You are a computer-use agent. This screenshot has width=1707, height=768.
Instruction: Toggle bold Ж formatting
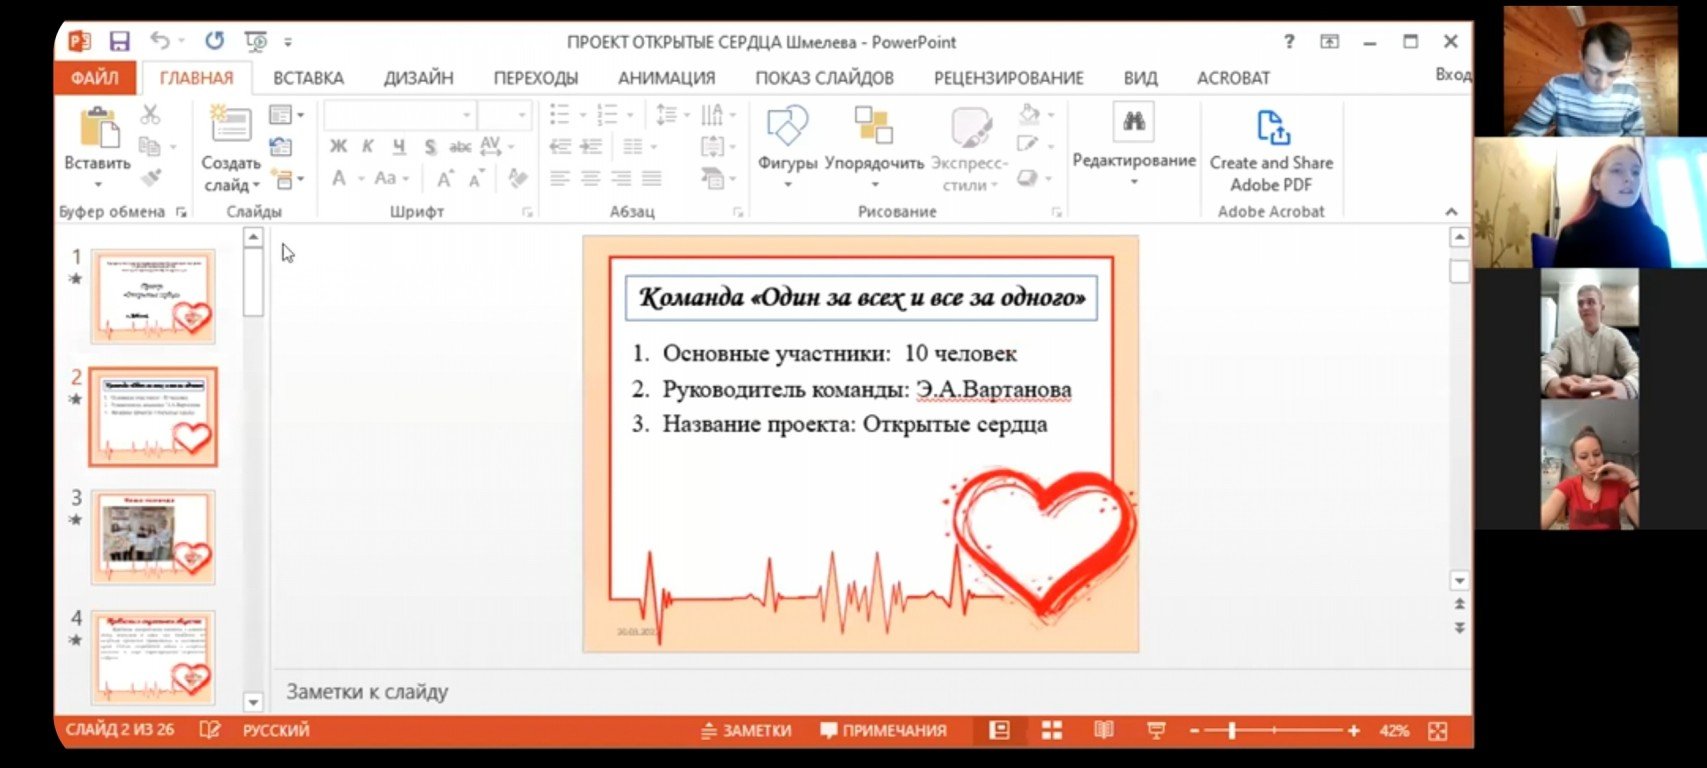(338, 147)
